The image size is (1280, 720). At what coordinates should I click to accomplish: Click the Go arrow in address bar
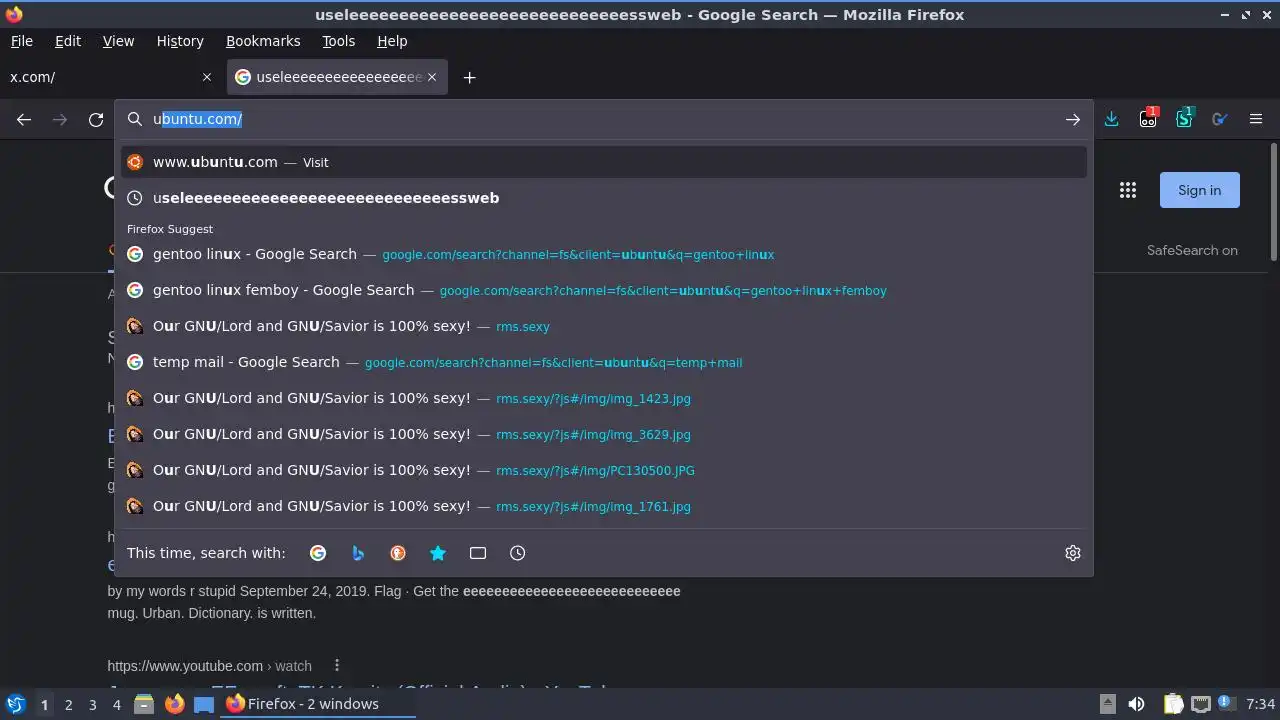click(1072, 119)
